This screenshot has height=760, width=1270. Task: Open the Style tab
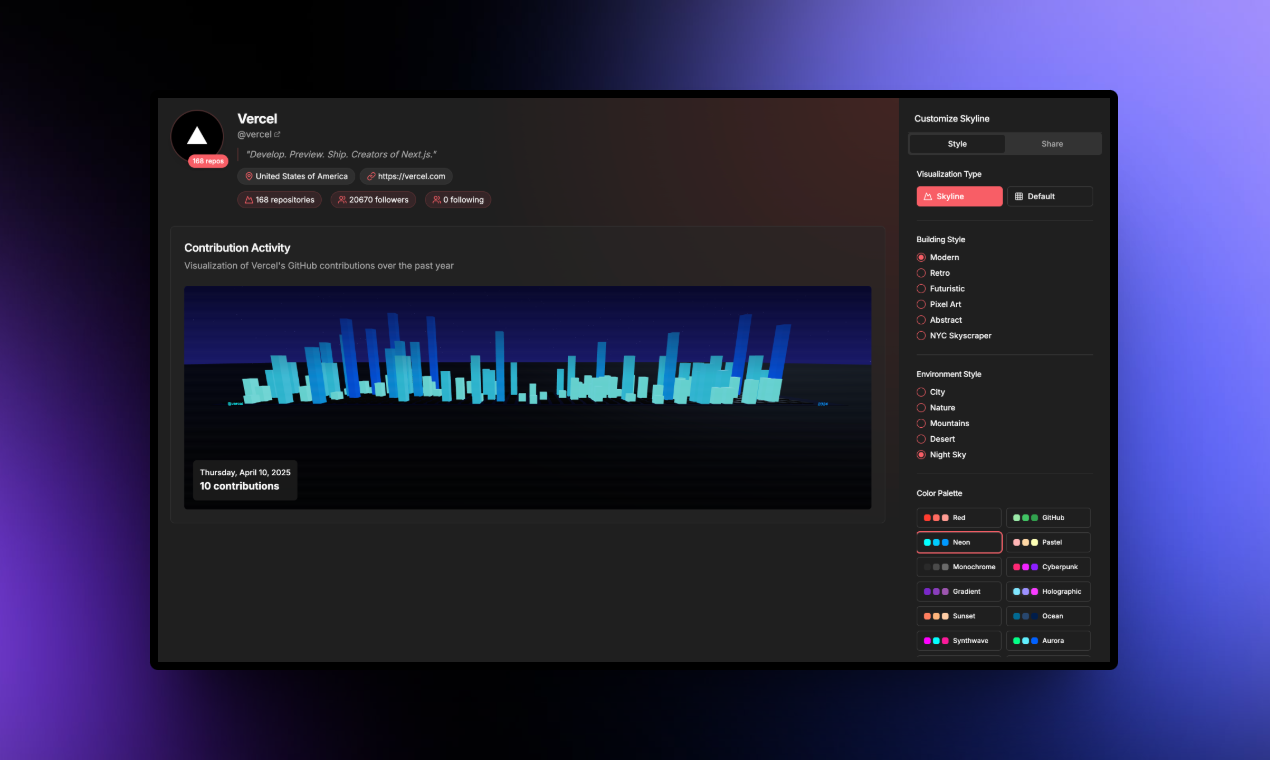tap(957, 144)
